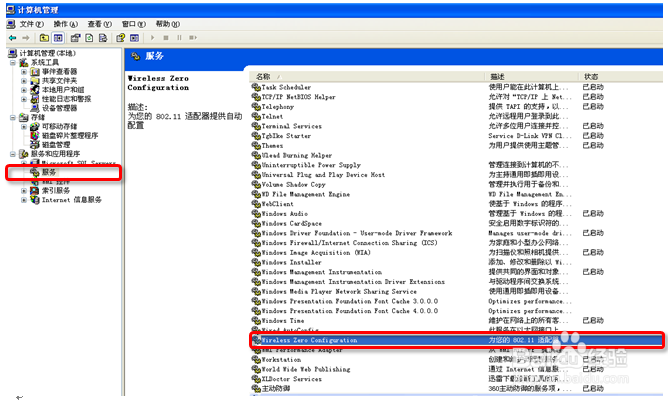
Task: Click the 共享文件夹 folder icon
Action: coord(35,81)
